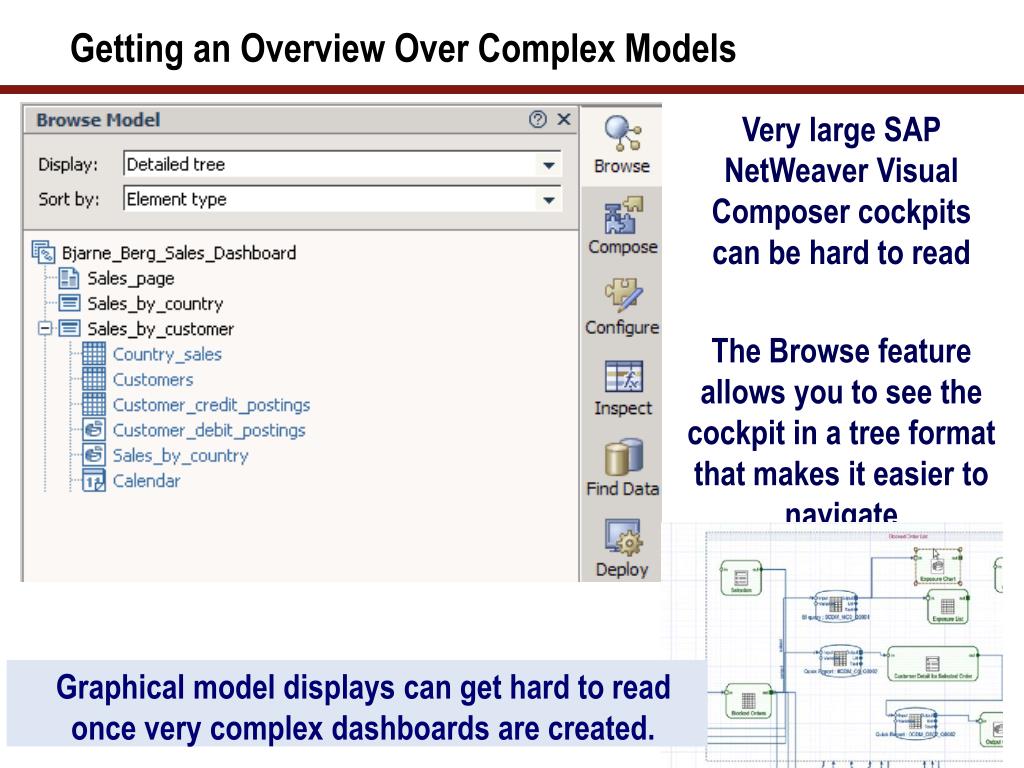Select Sales_page in the tree

131,278
